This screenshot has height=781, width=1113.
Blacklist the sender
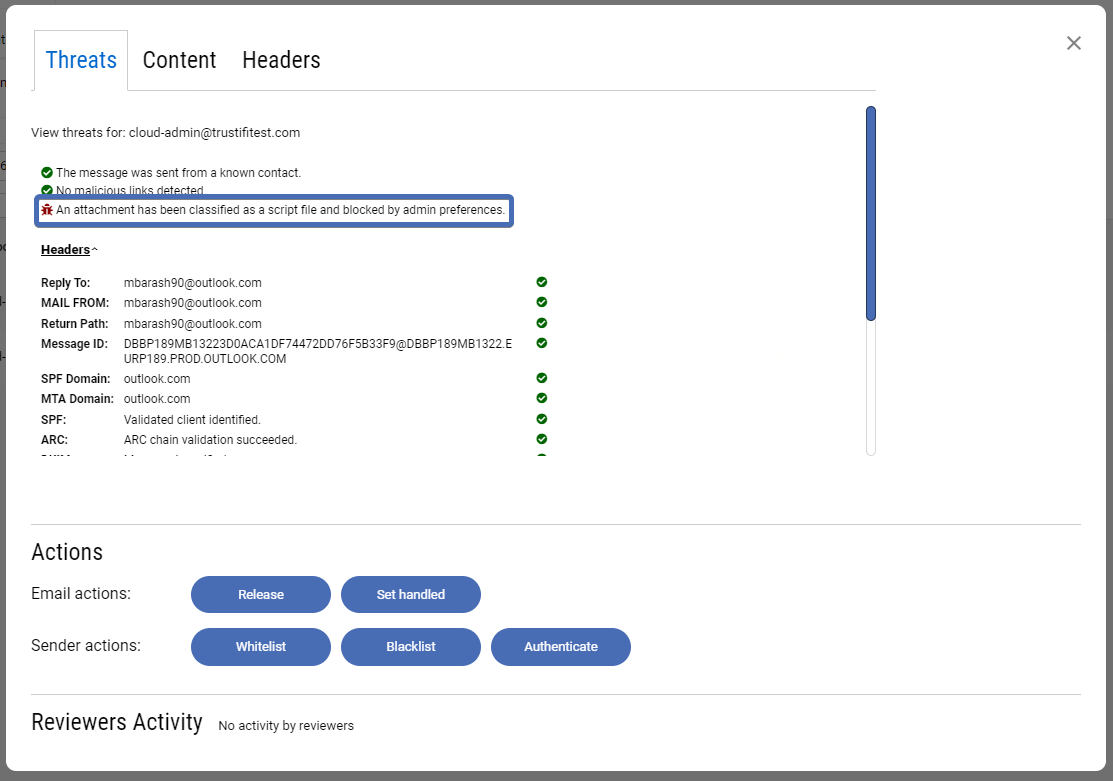pyautogui.click(x=410, y=647)
